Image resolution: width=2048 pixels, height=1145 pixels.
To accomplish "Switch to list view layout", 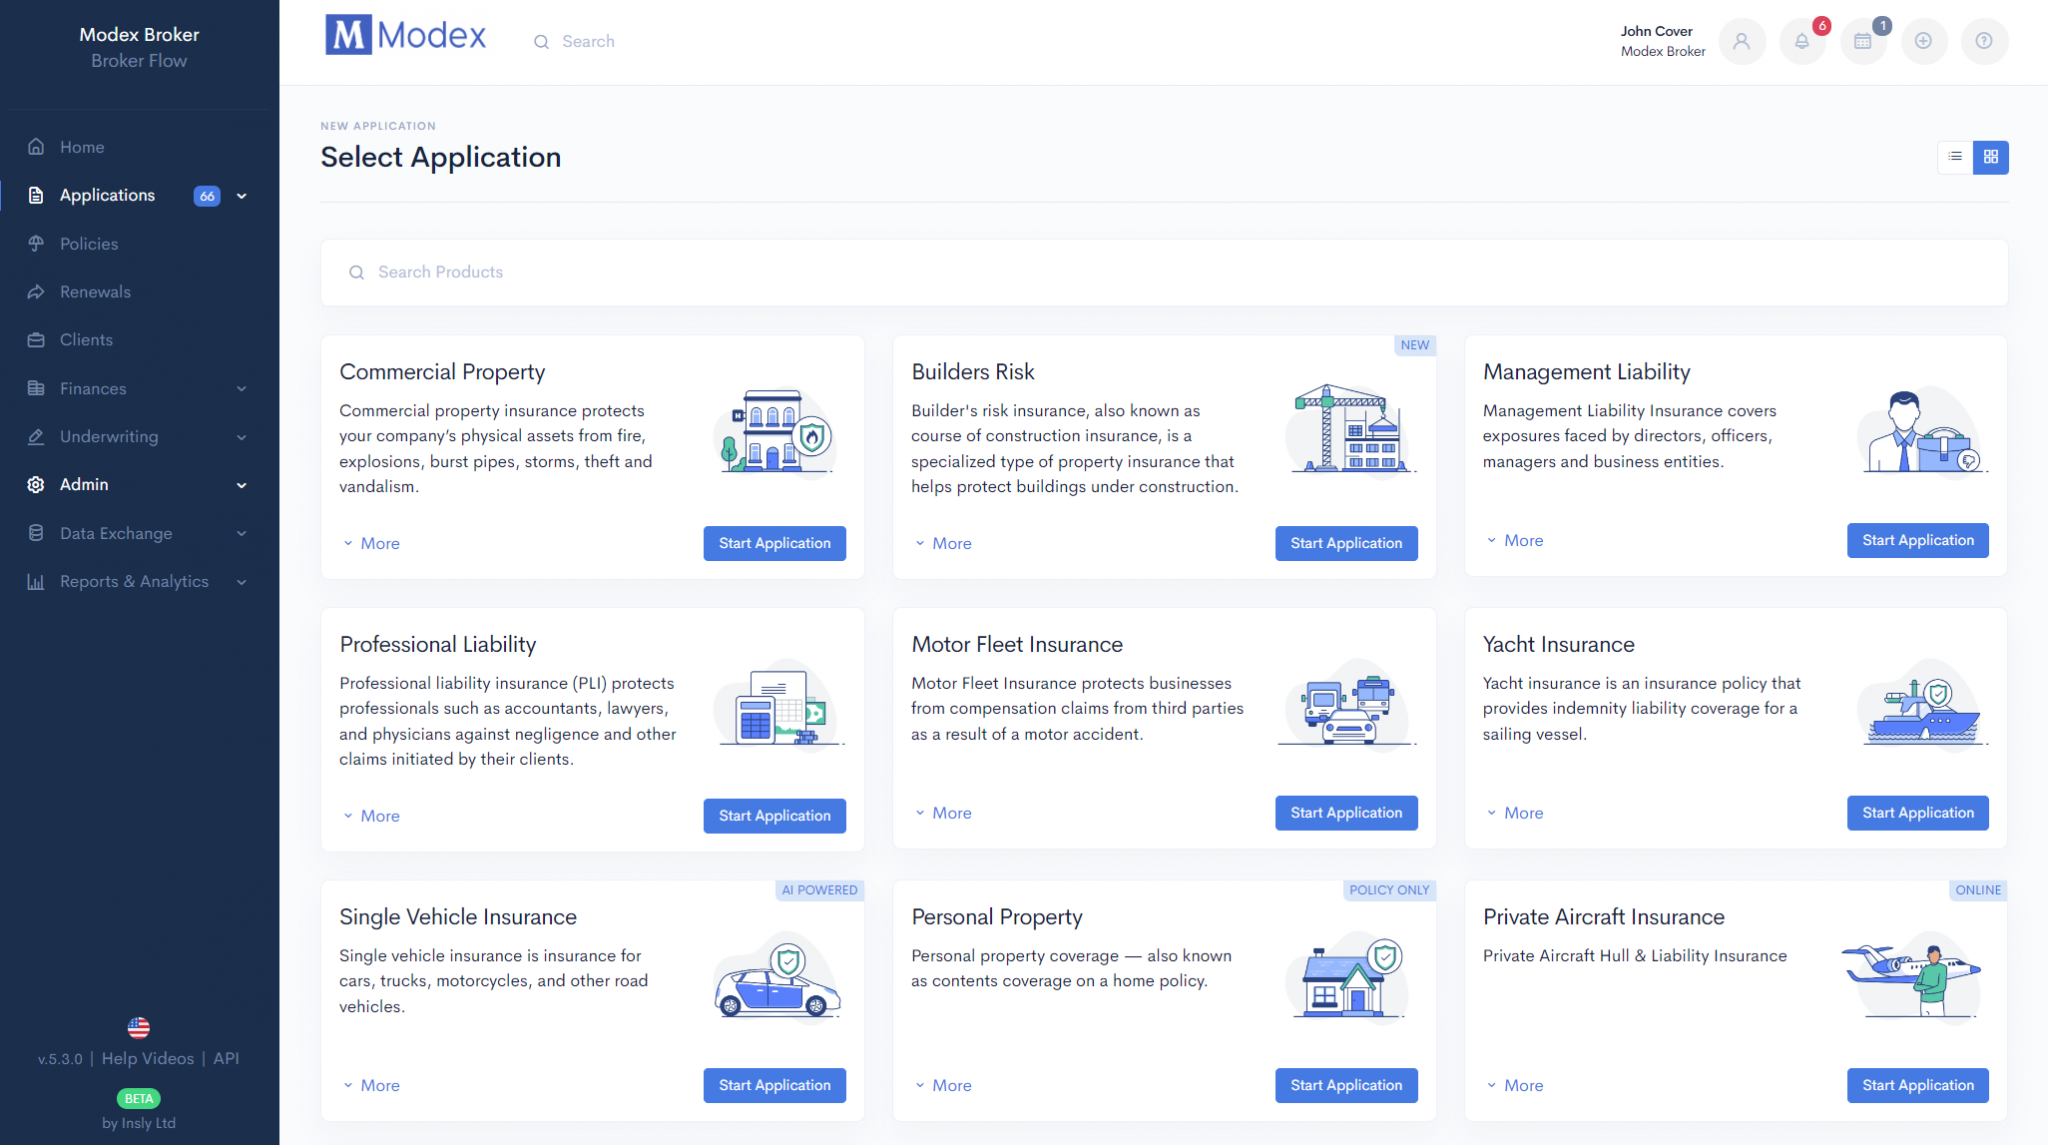I will click(1955, 157).
